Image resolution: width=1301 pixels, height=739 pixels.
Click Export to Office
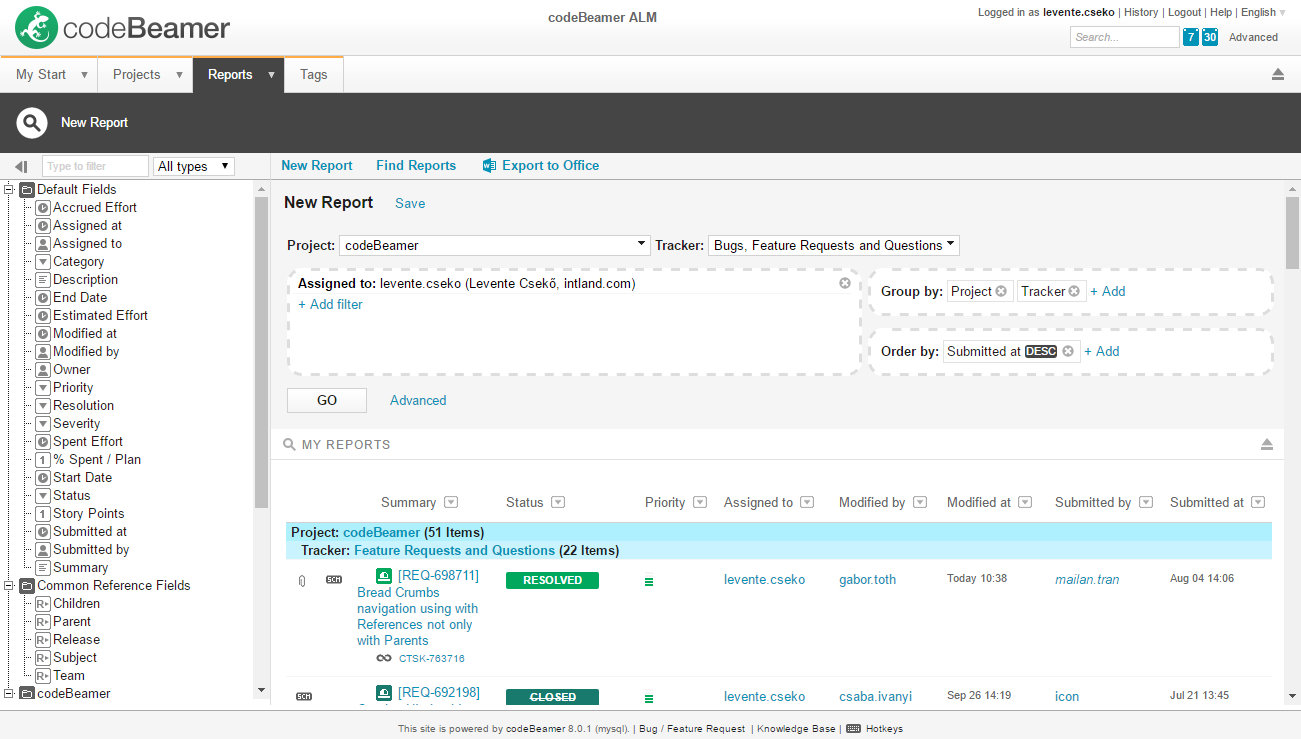(x=551, y=166)
